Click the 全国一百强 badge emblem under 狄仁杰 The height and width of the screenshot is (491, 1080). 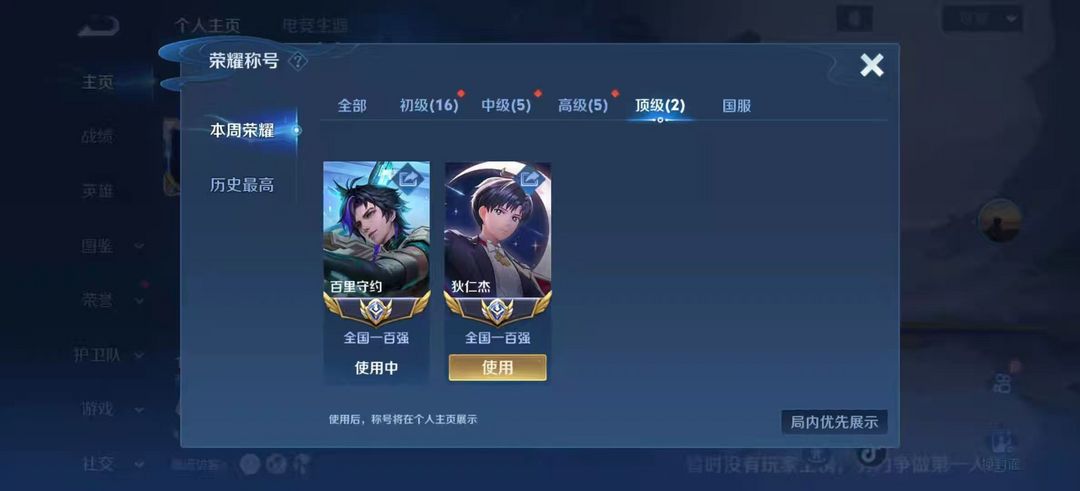497,309
